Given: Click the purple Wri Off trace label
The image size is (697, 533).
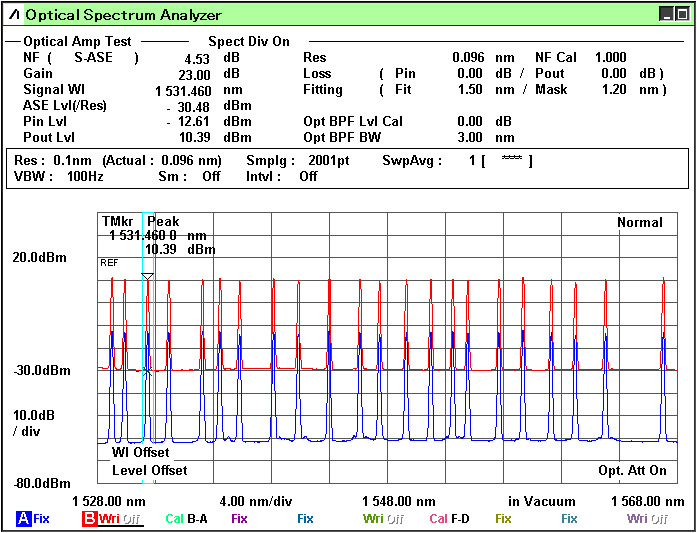Looking at the screenshot, I should (x=647, y=518).
